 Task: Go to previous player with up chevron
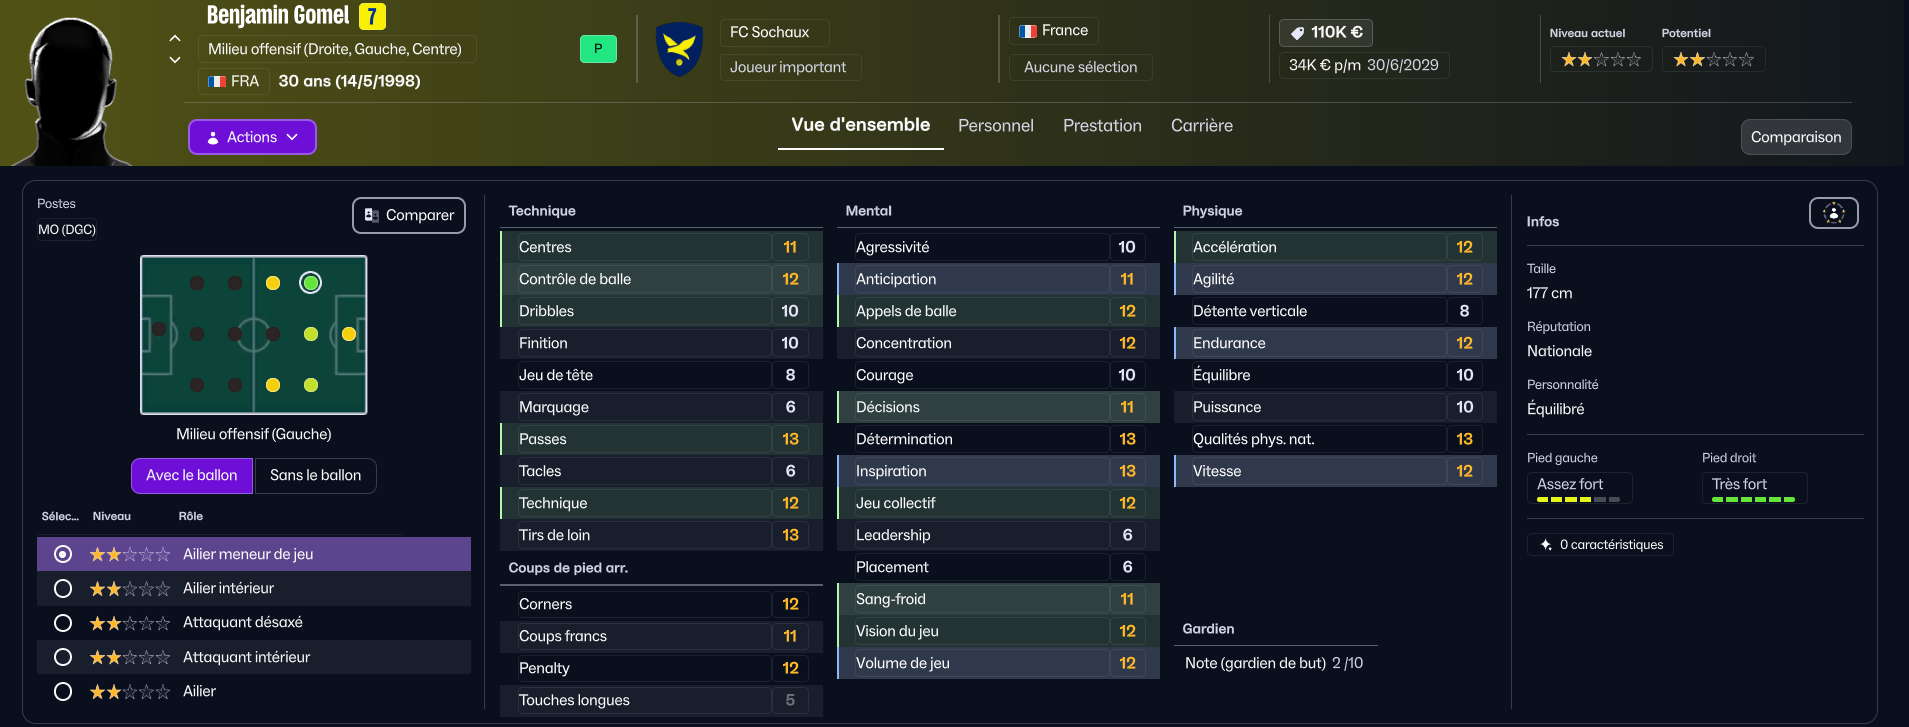pos(175,38)
